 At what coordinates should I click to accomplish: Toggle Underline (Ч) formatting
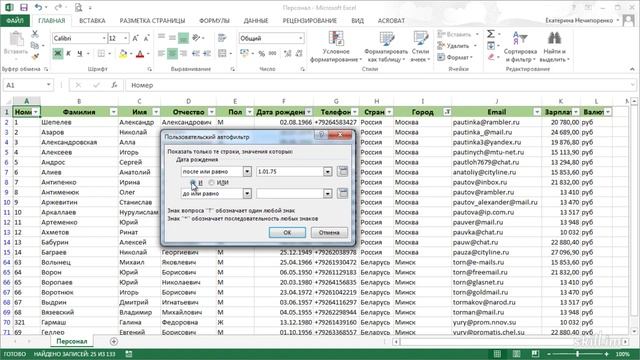(x=80, y=53)
